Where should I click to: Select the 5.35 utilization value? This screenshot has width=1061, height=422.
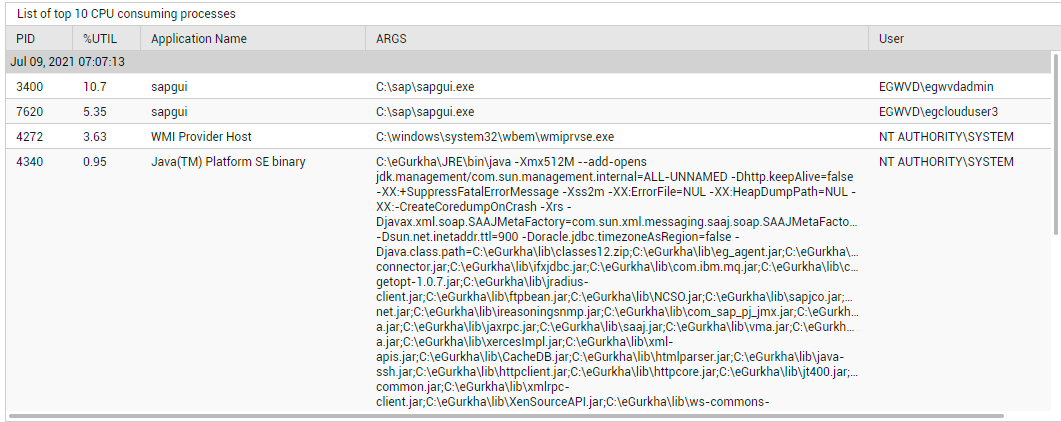coord(94,112)
